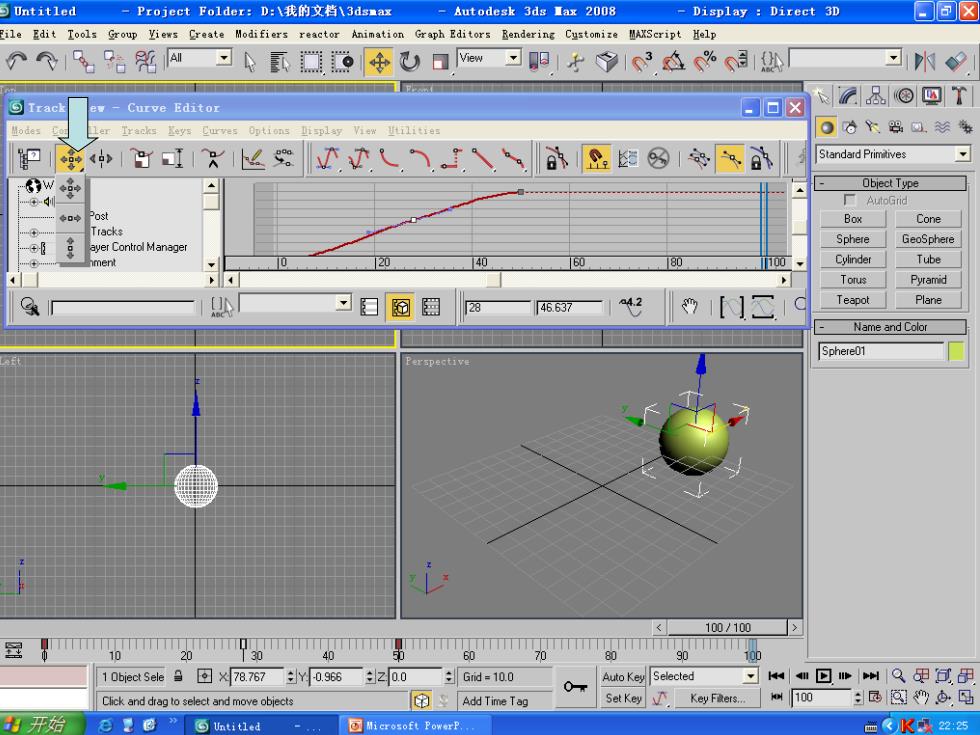
Task: Toggle selection lock padlock in status bar
Action: [178, 676]
